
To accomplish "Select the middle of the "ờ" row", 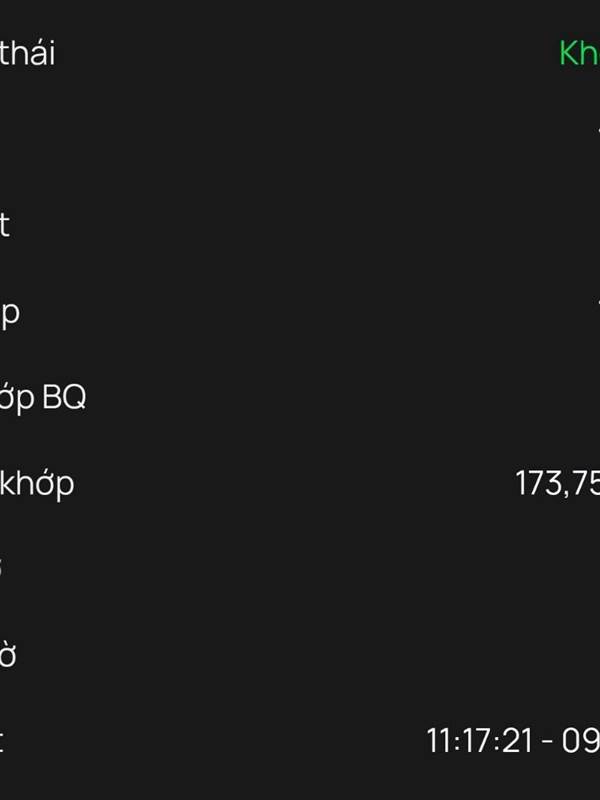I will 300,656.
